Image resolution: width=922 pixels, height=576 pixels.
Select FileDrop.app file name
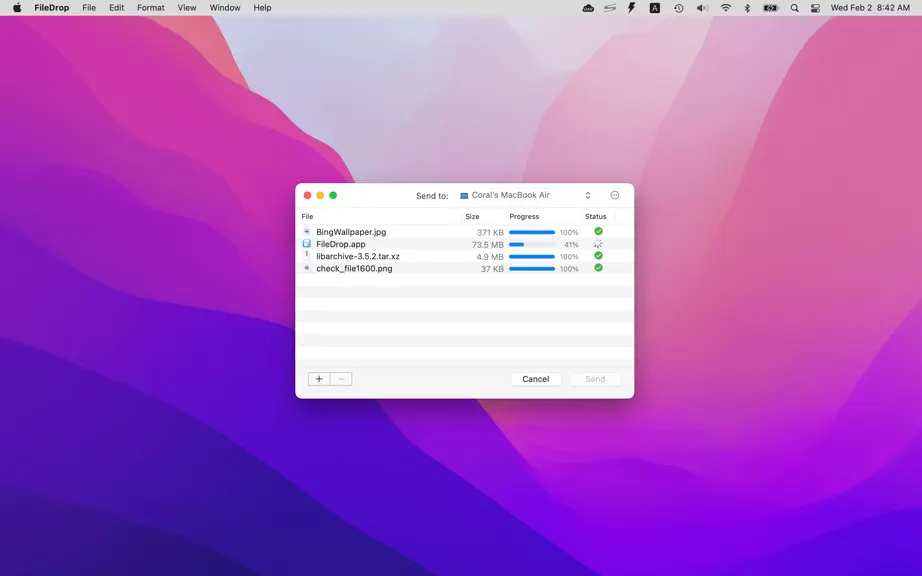tap(340, 244)
